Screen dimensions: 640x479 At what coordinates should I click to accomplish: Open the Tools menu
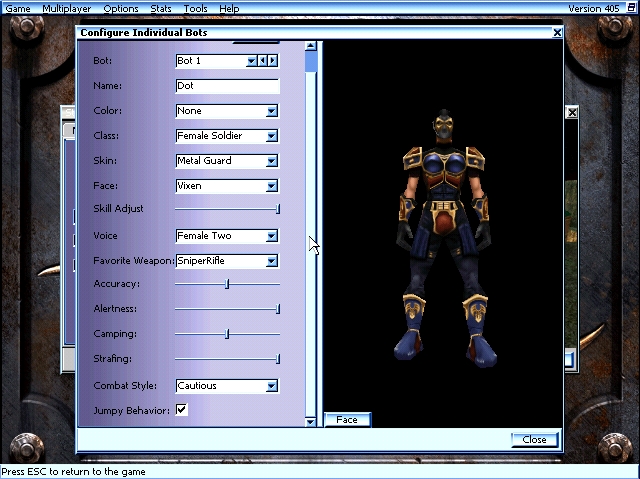(x=195, y=9)
